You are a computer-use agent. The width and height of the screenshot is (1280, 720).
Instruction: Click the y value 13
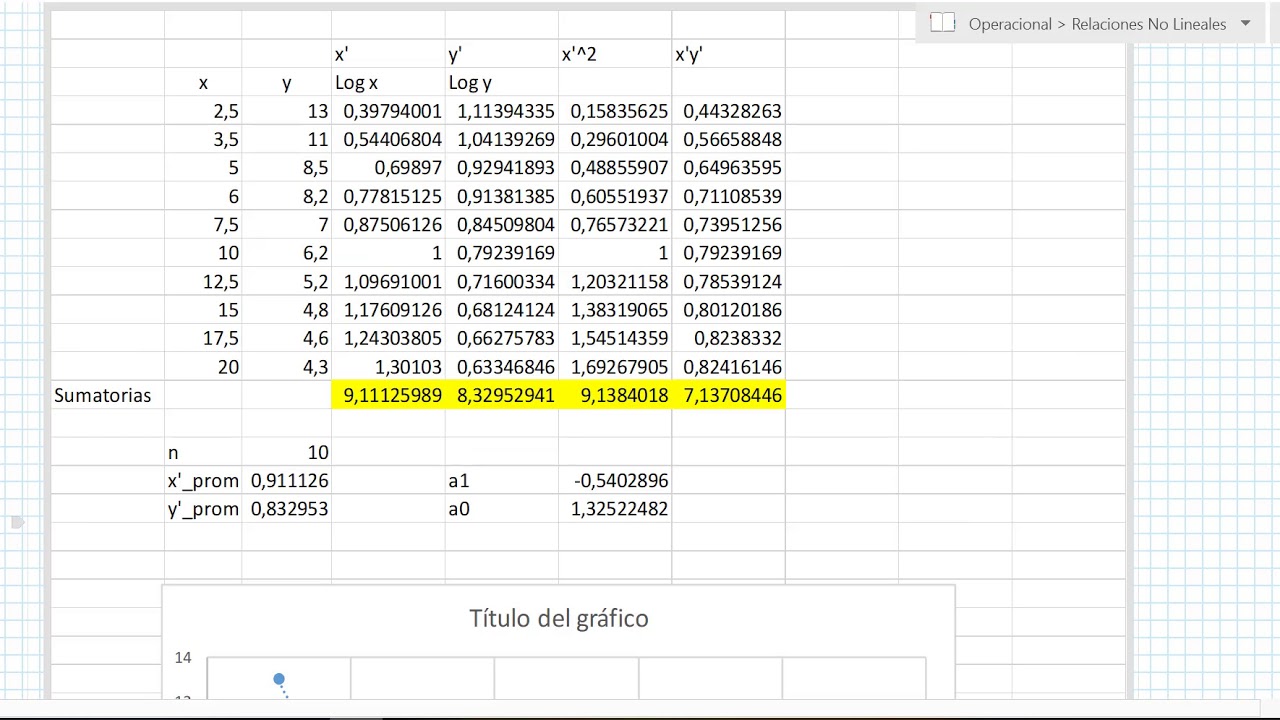(286, 111)
